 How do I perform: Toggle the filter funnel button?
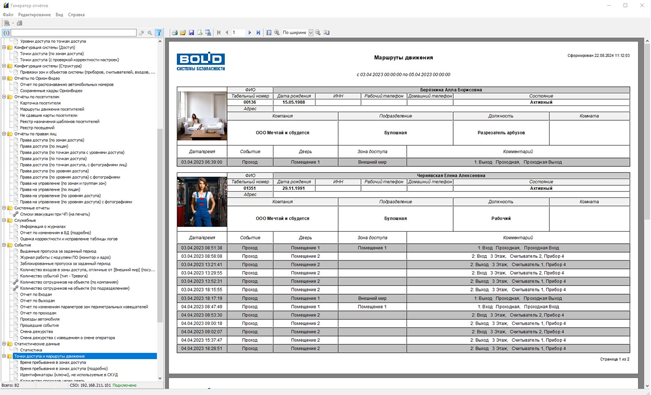159,32
